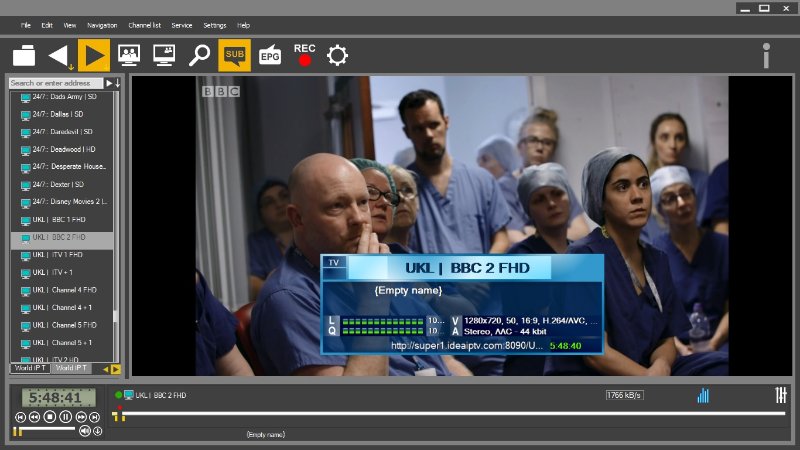Open the Navigation menu
Image resolution: width=800 pixels, height=450 pixels.
pyautogui.click(x=102, y=25)
